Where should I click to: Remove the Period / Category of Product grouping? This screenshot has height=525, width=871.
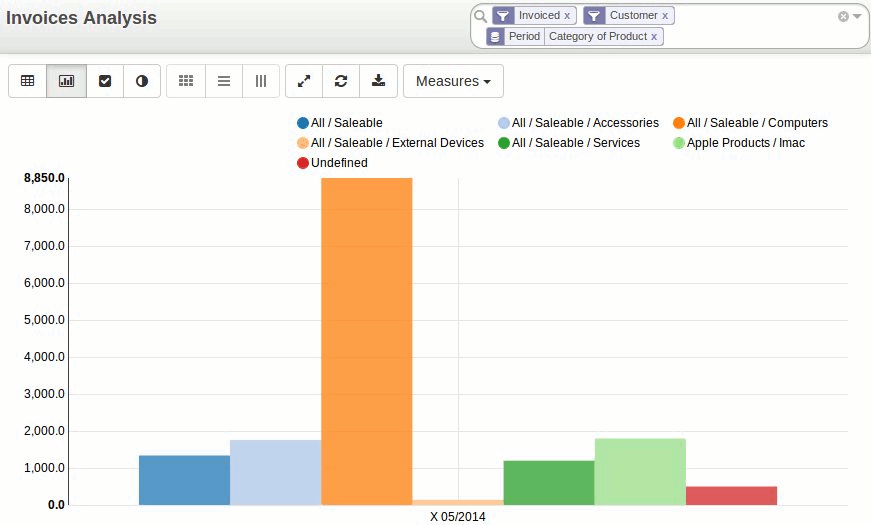coord(654,36)
